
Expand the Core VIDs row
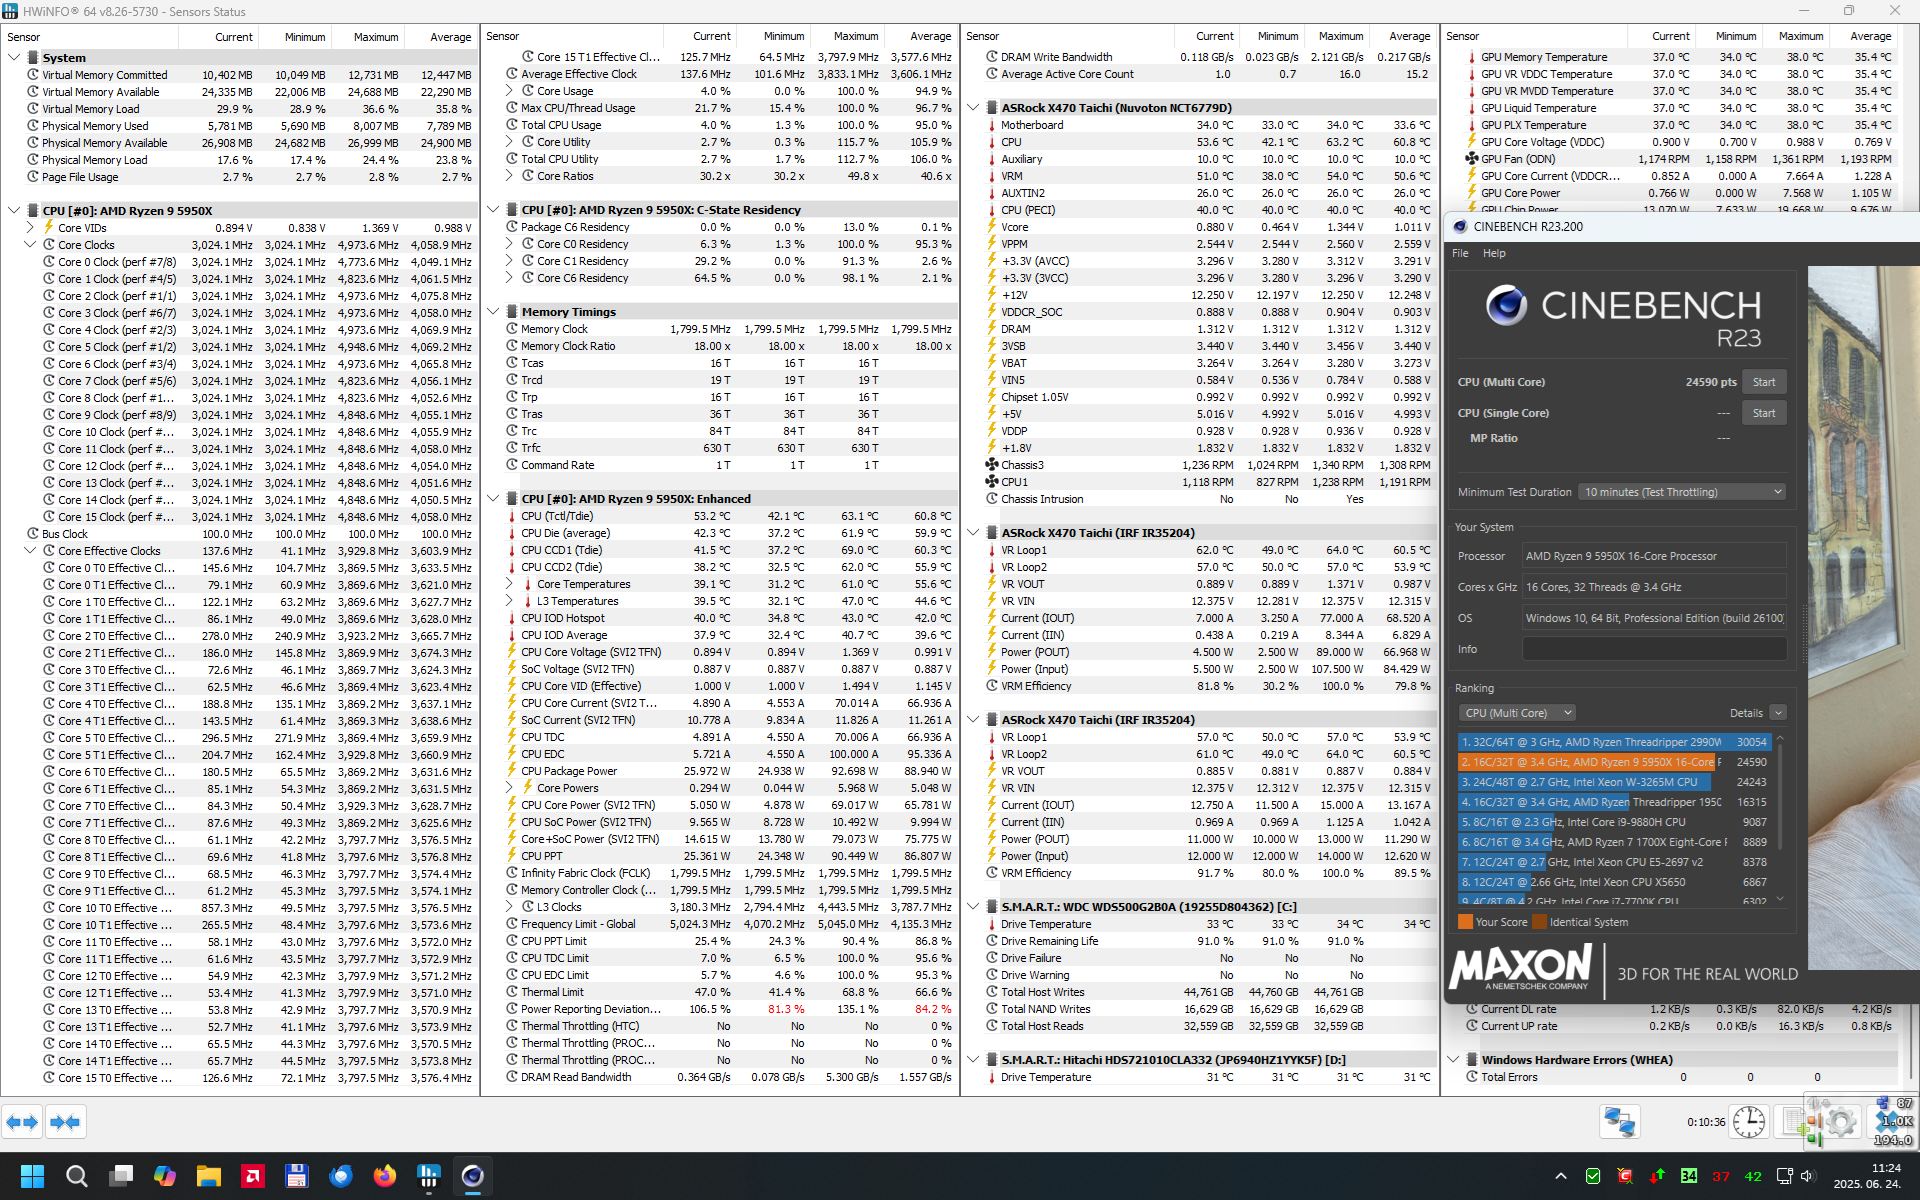pos(30,228)
